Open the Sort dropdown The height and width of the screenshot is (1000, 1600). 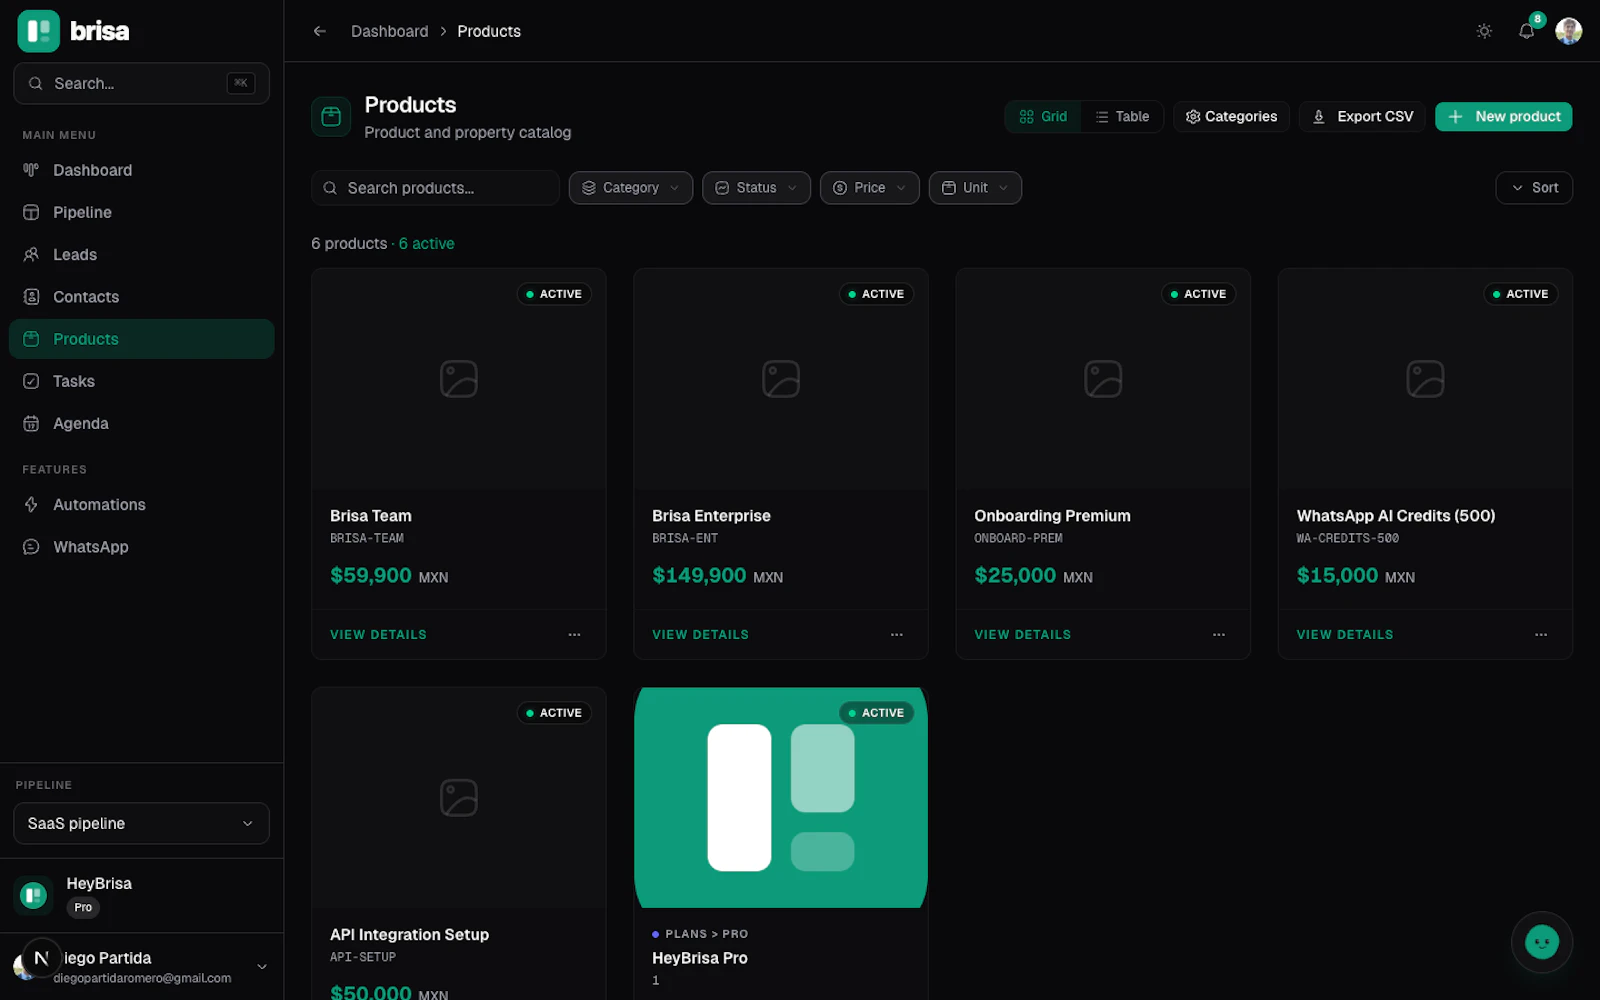coord(1534,188)
